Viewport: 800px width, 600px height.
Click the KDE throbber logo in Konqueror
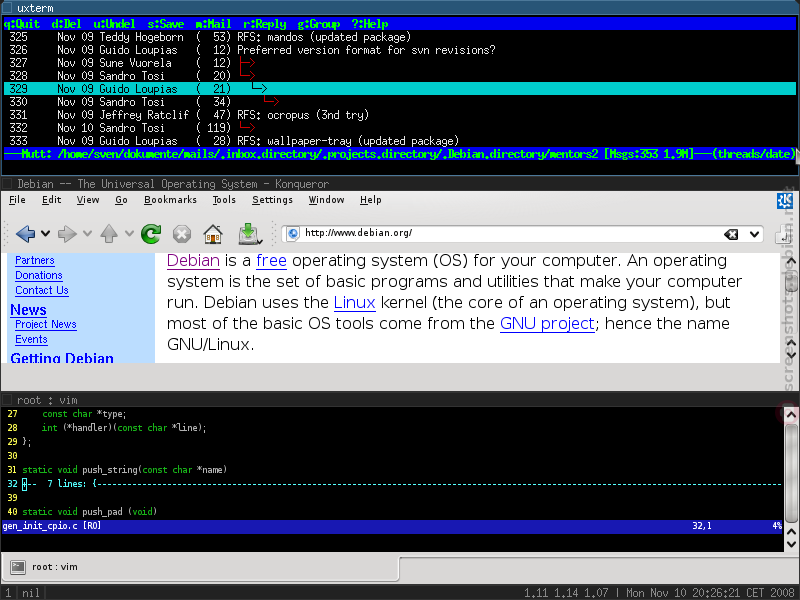785,201
